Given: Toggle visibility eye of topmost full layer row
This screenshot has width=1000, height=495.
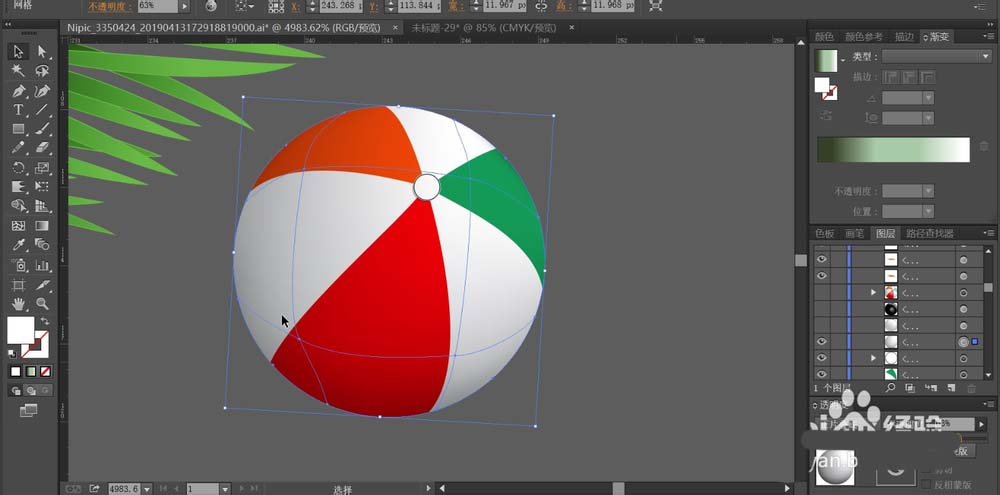Looking at the screenshot, I should (x=821, y=259).
